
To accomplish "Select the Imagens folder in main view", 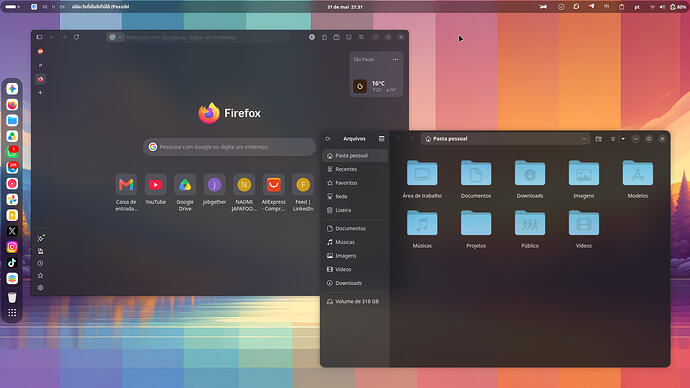I will coord(584,179).
